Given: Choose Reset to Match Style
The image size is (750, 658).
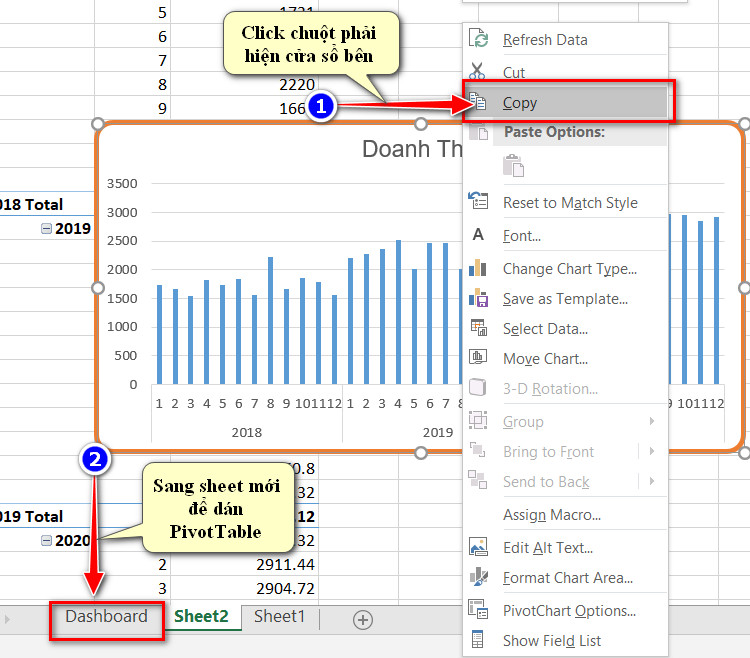Looking at the screenshot, I should [x=570, y=203].
